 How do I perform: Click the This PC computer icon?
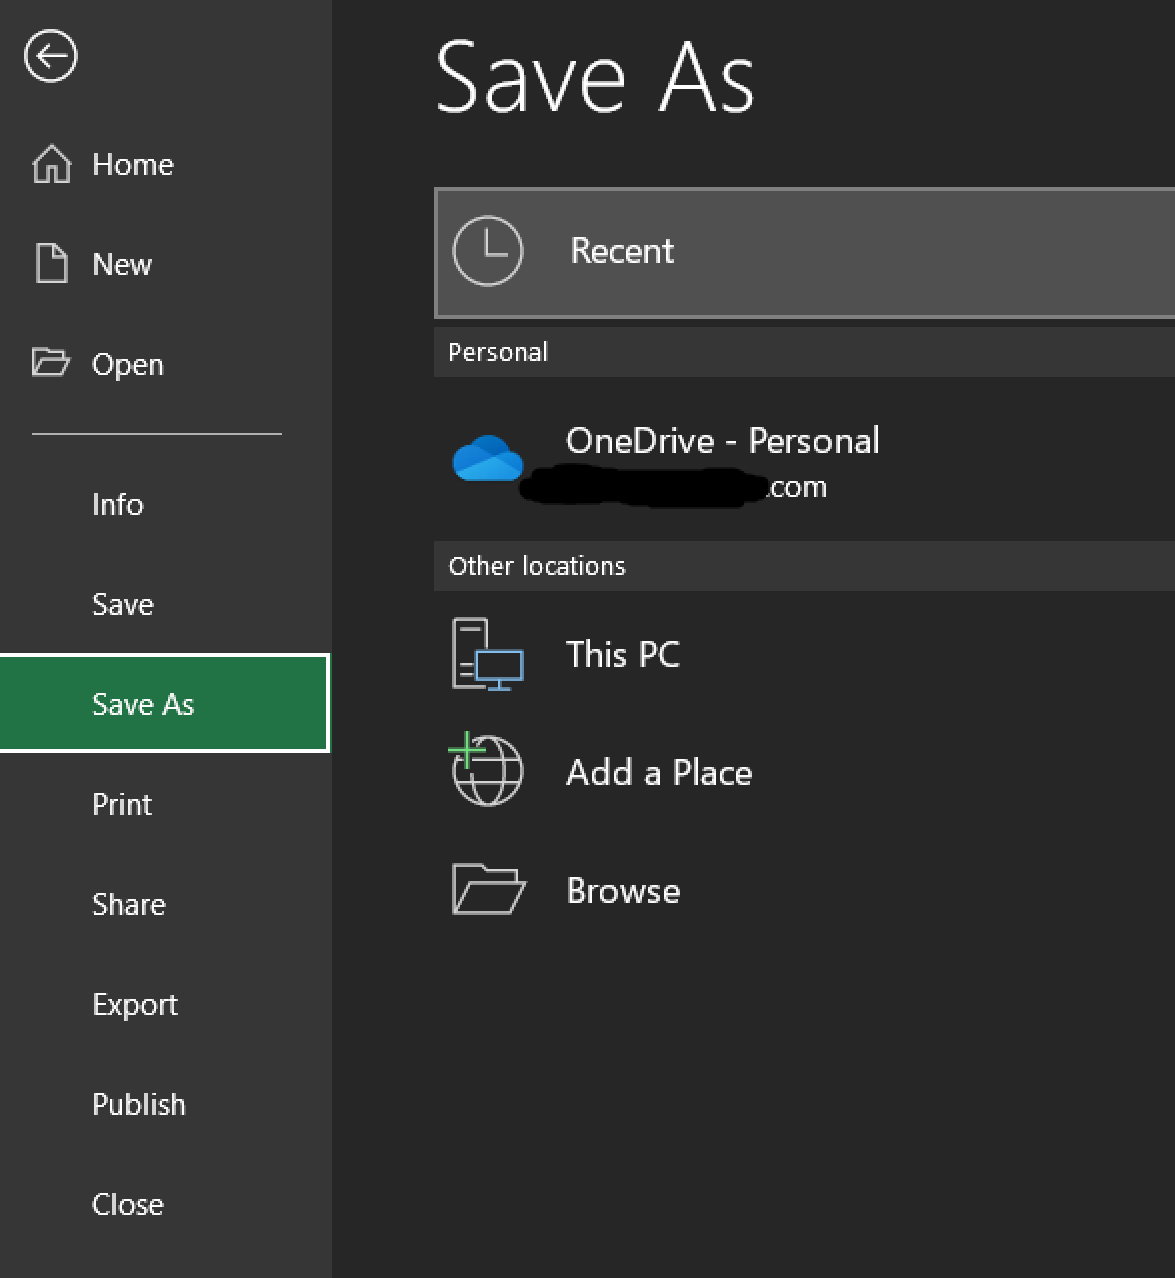[488, 655]
